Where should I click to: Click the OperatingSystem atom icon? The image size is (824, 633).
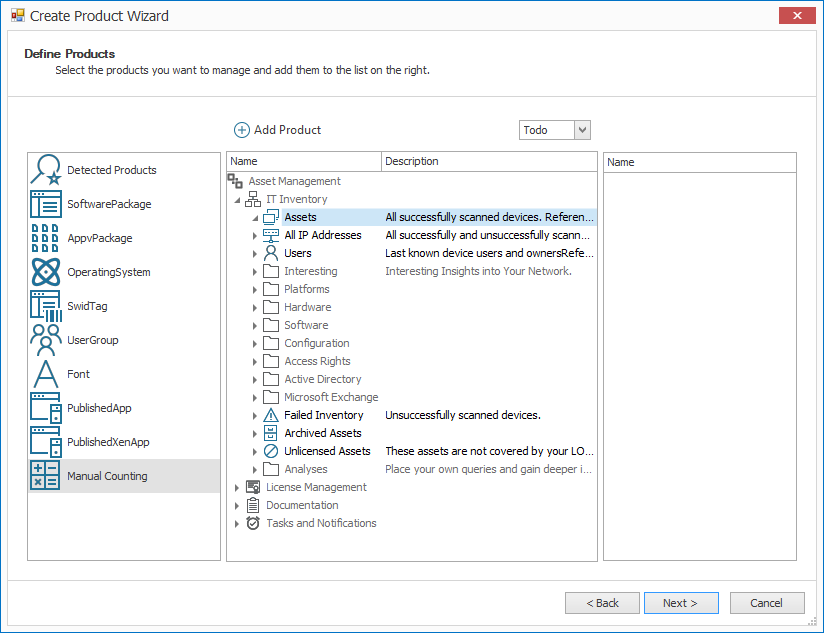[46, 272]
